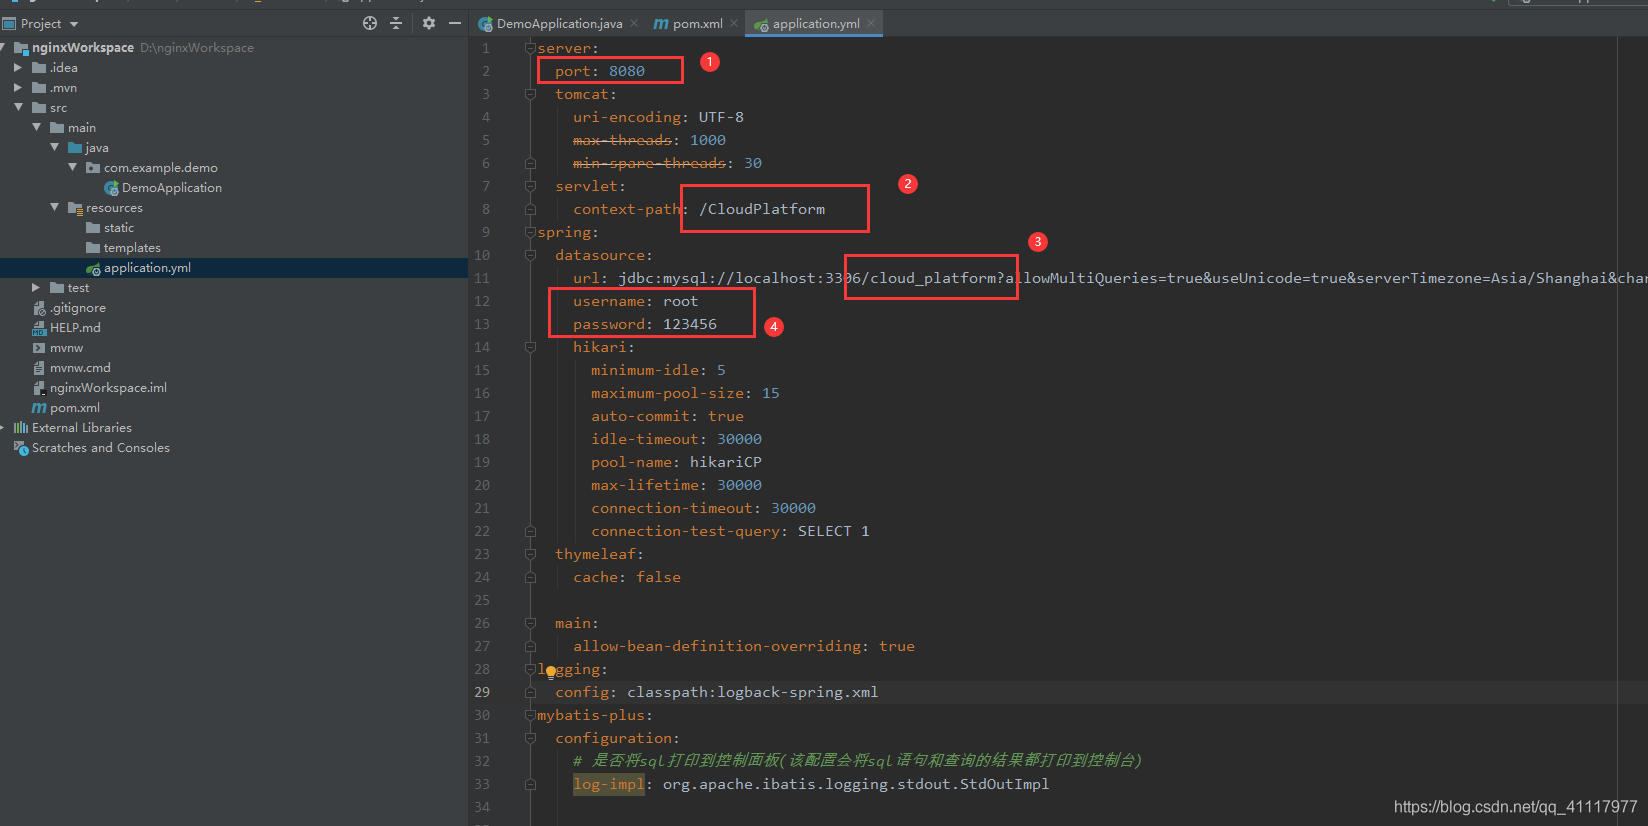Image resolution: width=1648 pixels, height=826 pixels.
Task: Click the External Libraries icon
Action: (20, 428)
